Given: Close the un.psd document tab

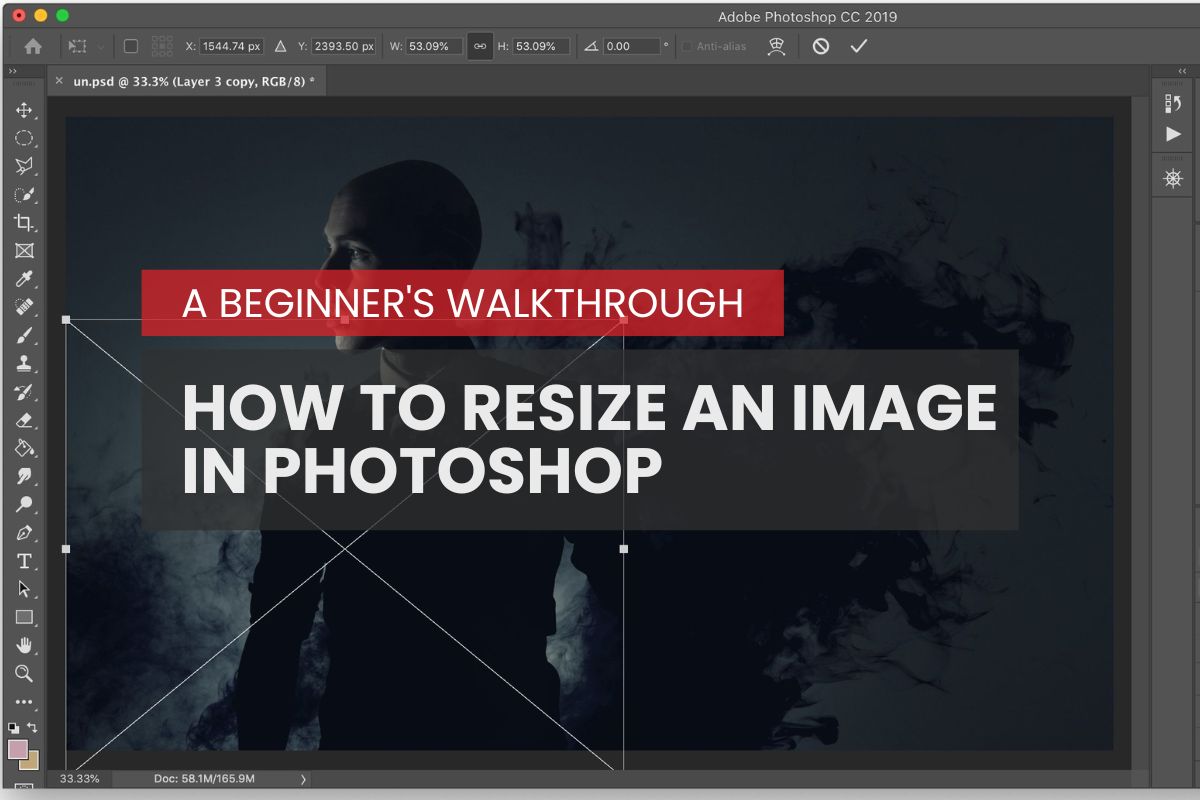Looking at the screenshot, I should (58, 81).
